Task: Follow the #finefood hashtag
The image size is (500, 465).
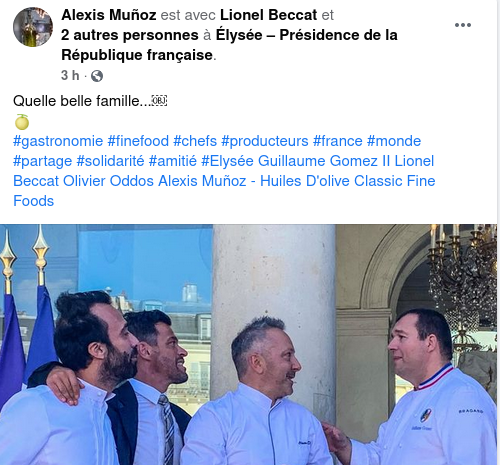Action: pos(138,141)
